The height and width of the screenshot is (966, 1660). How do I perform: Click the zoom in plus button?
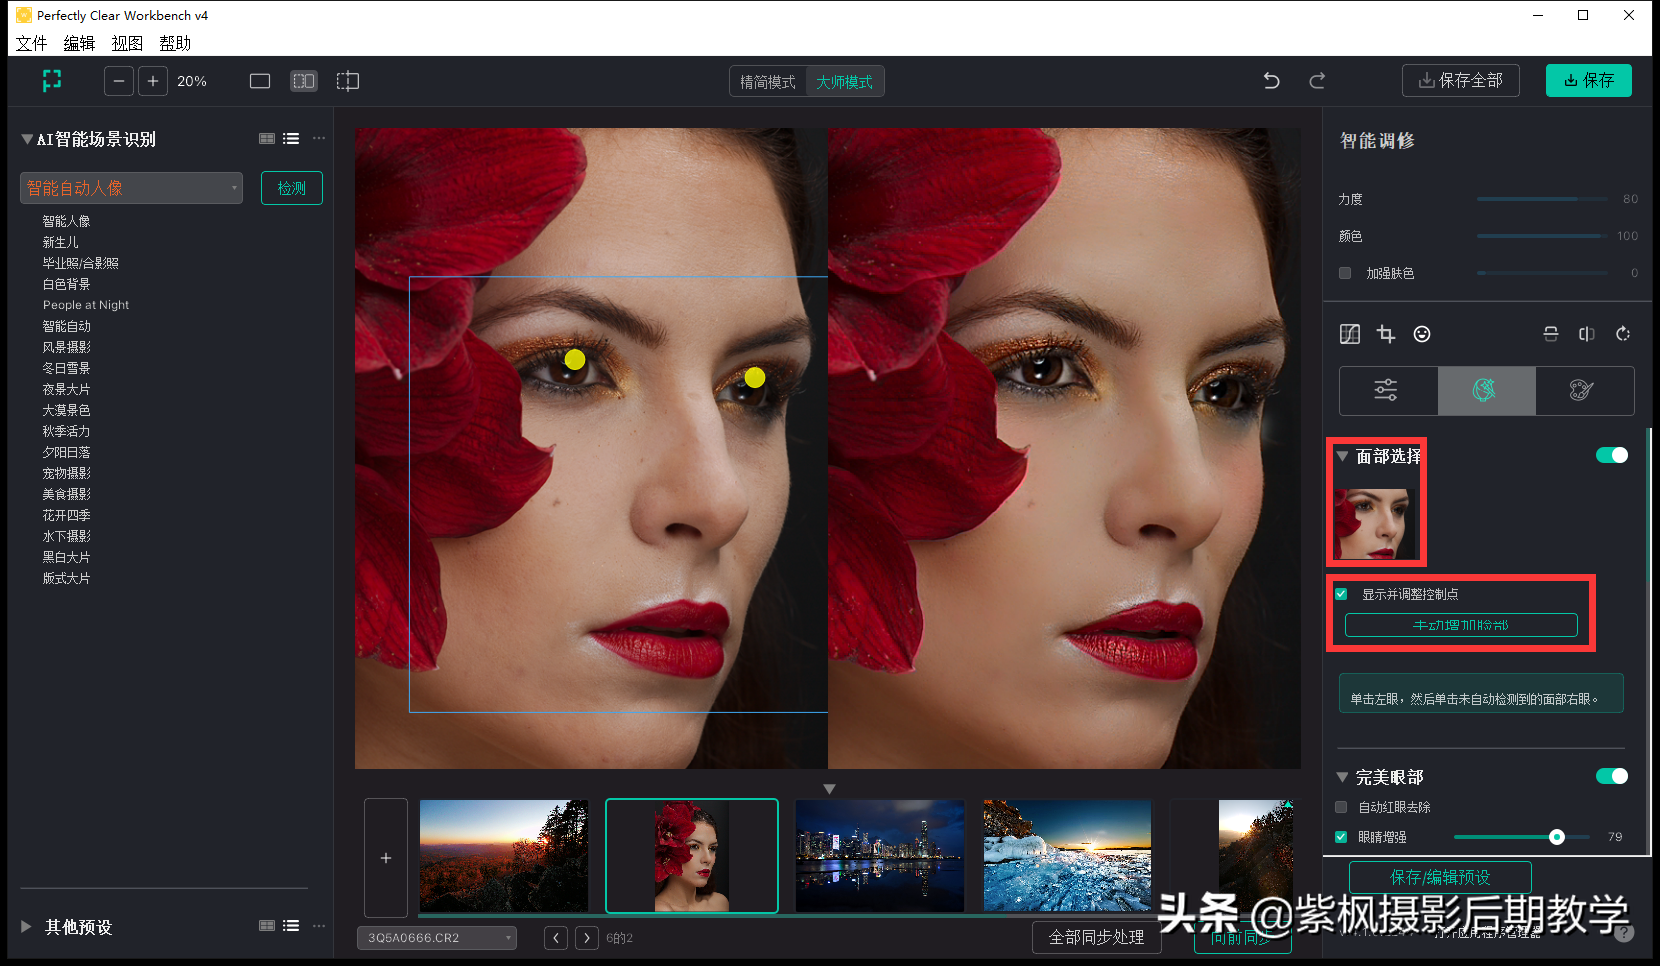coord(153,81)
